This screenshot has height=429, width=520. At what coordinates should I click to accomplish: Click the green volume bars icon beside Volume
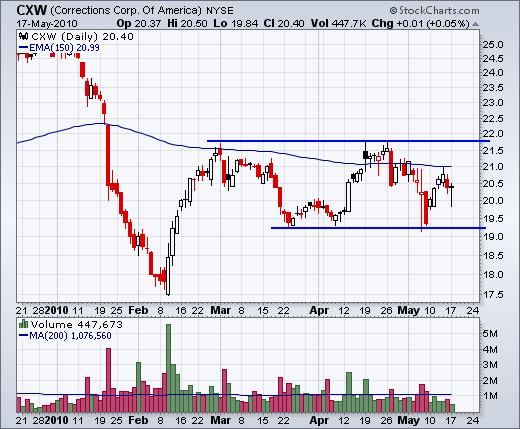23,324
